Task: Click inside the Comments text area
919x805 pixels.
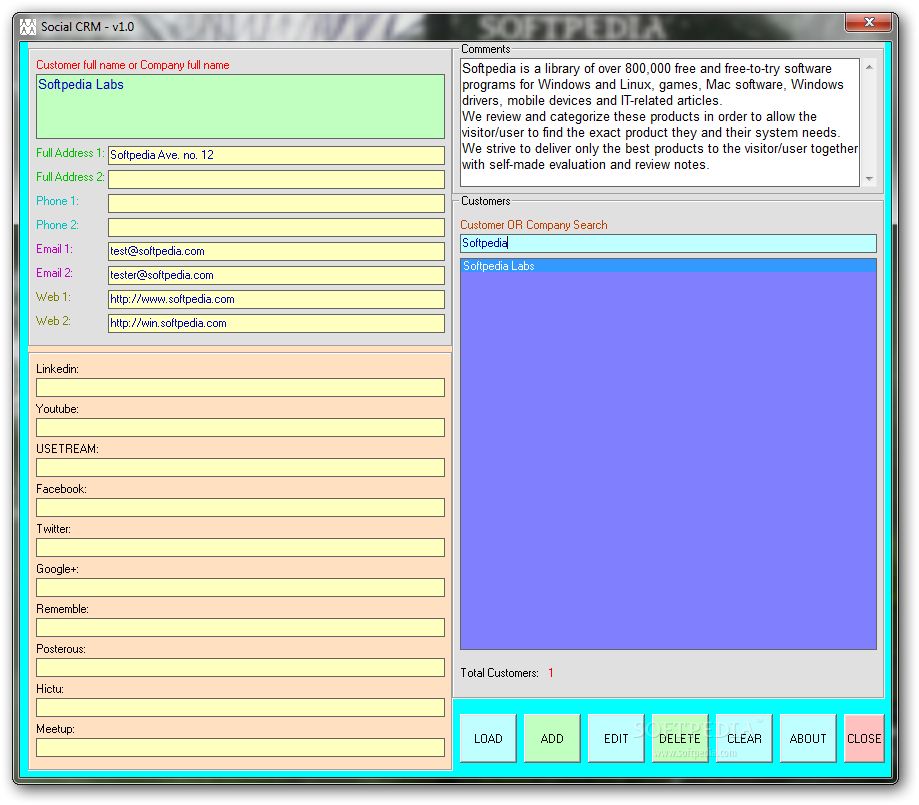Action: [659, 122]
